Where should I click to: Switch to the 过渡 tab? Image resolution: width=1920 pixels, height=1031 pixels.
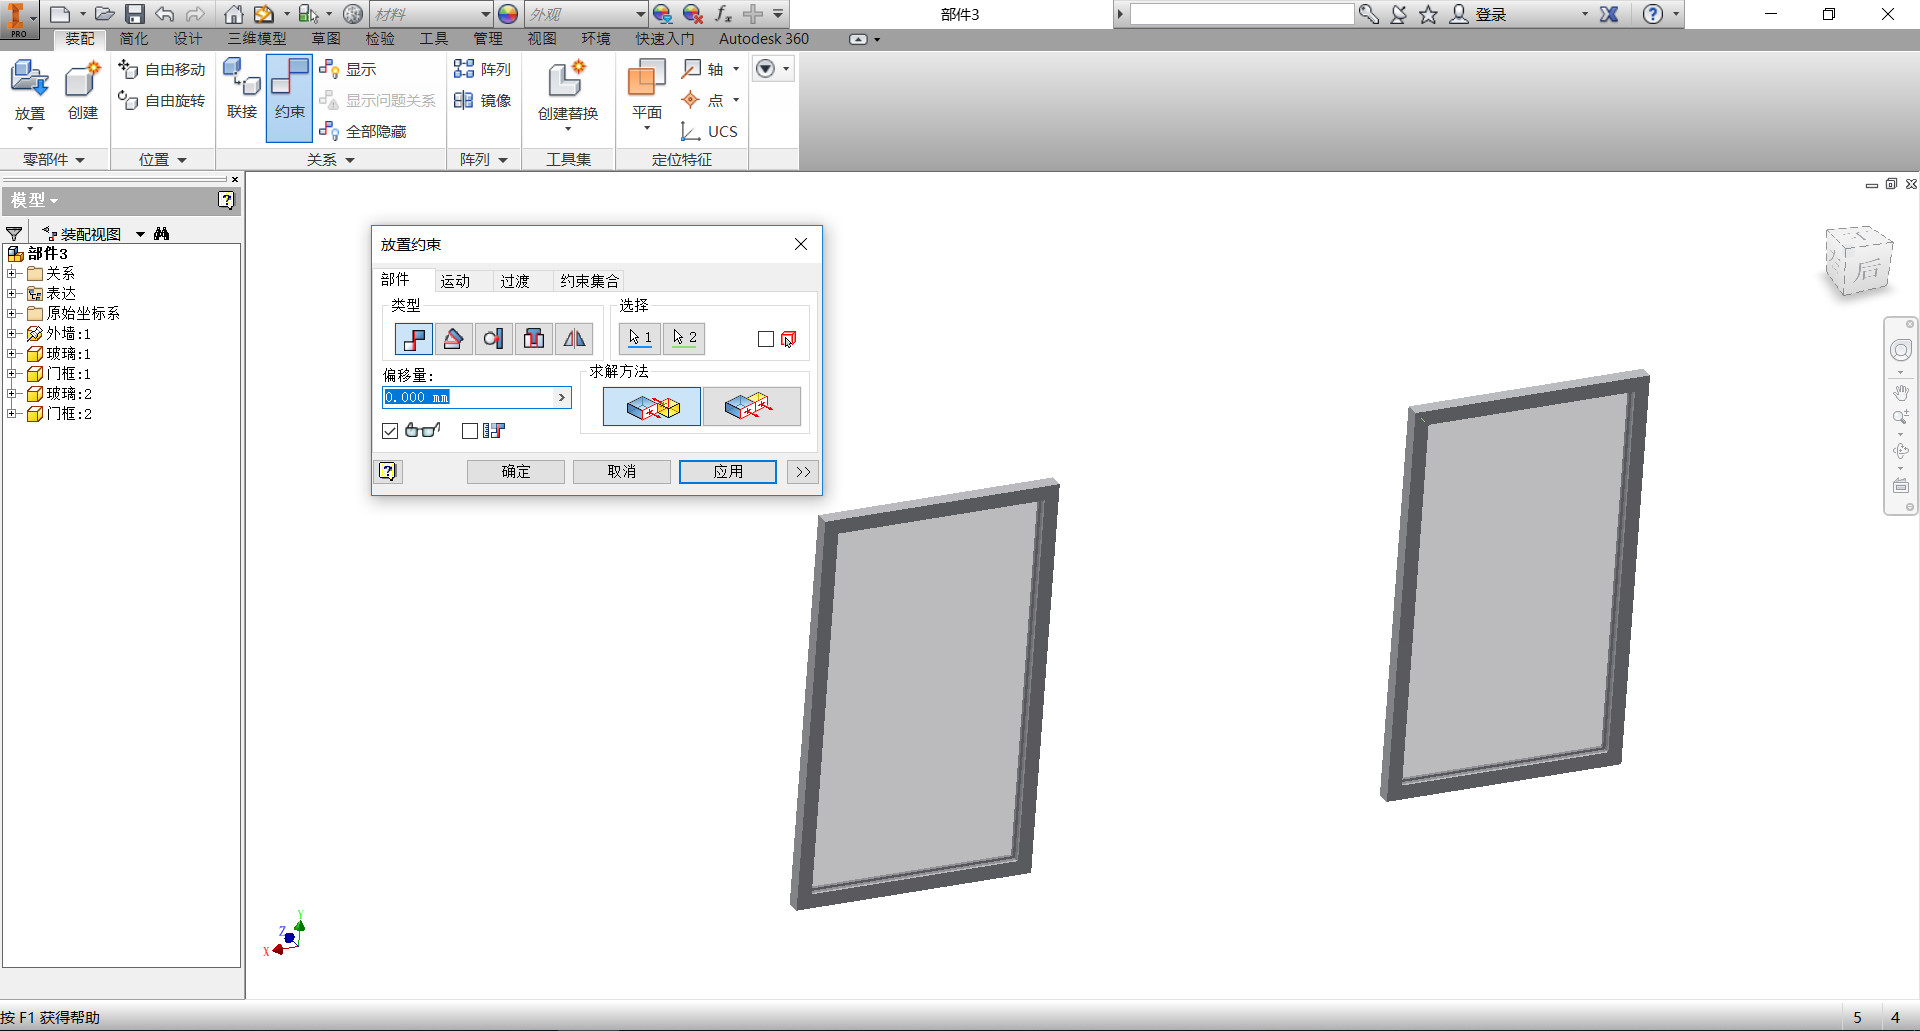515,281
